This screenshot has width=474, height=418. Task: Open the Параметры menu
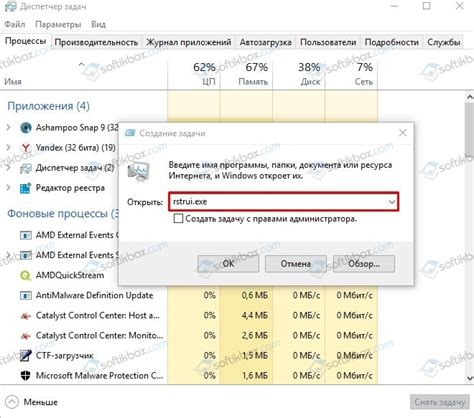(58, 24)
